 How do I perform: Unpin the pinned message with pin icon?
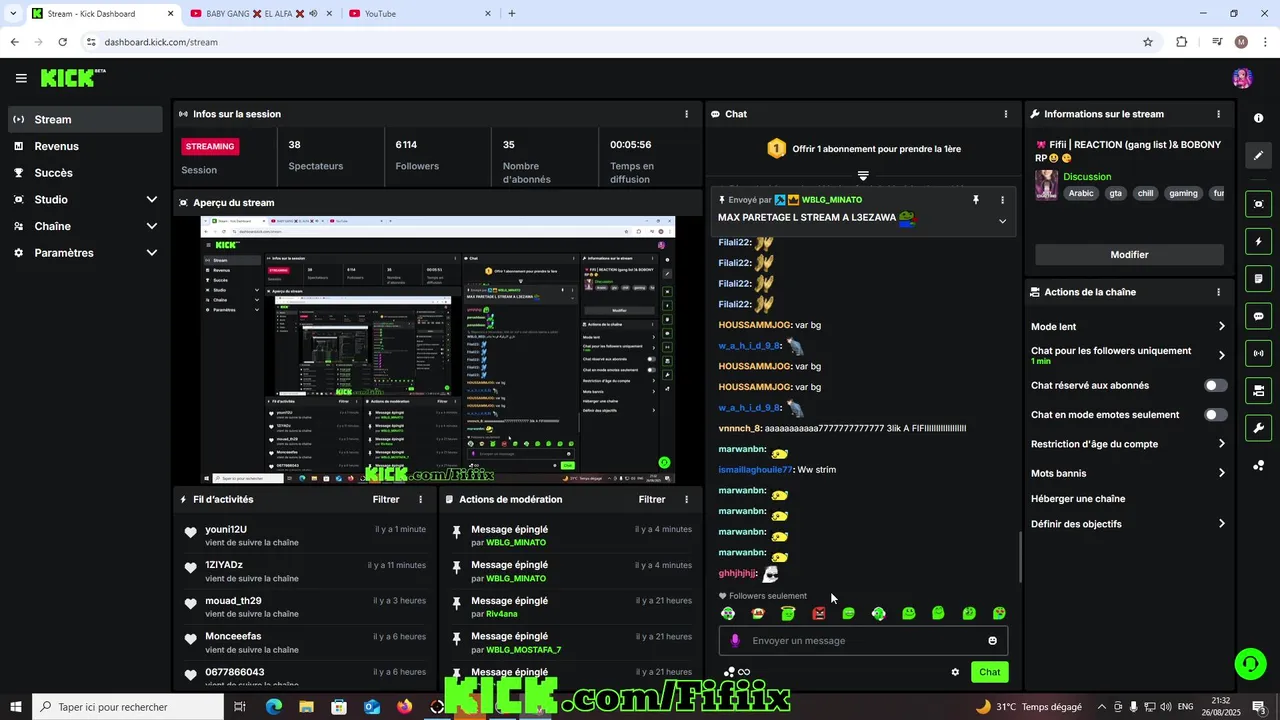[x=975, y=200]
